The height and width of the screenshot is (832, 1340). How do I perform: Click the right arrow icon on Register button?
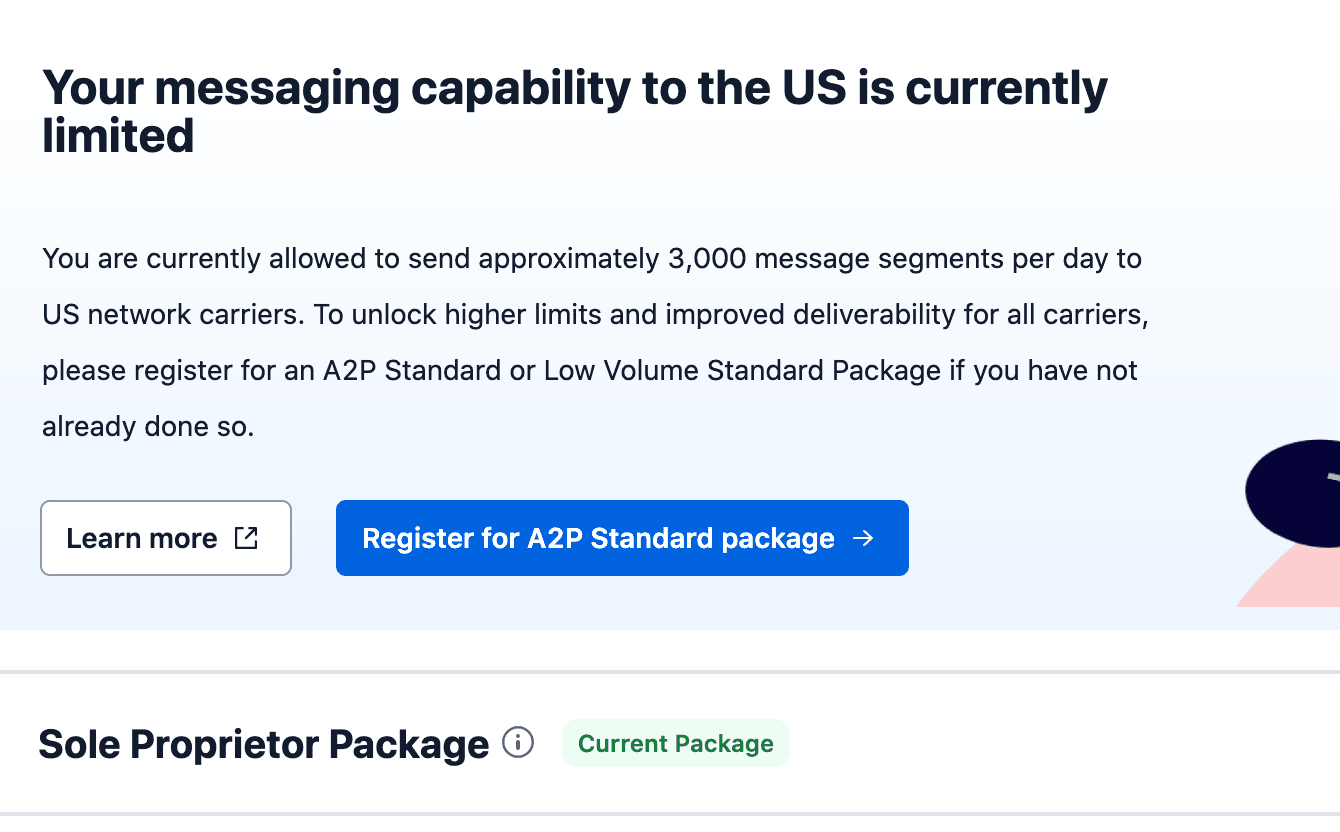click(x=863, y=538)
